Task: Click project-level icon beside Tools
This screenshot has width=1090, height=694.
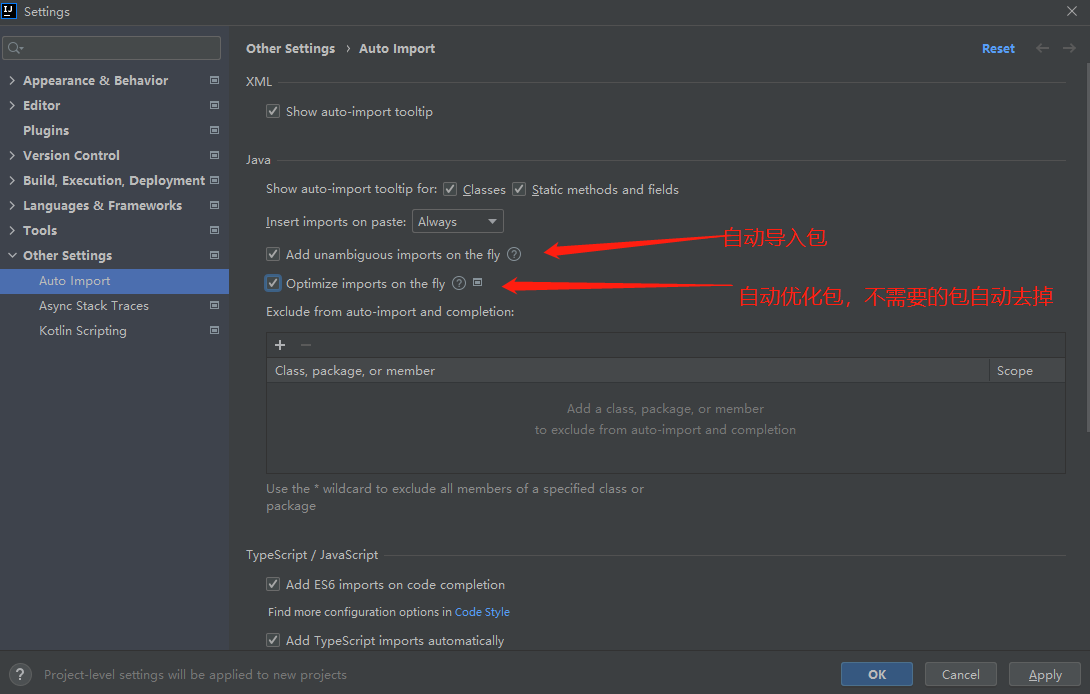Action: click(x=214, y=231)
